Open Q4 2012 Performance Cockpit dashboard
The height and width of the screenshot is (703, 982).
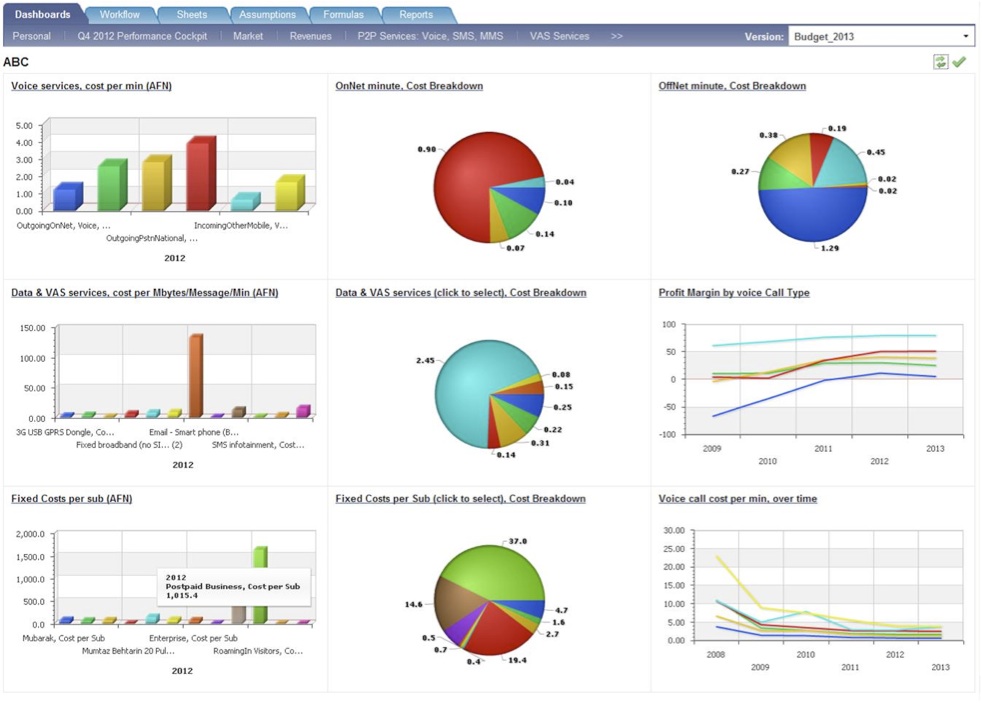pyautogui.click(x=142, y=35)
